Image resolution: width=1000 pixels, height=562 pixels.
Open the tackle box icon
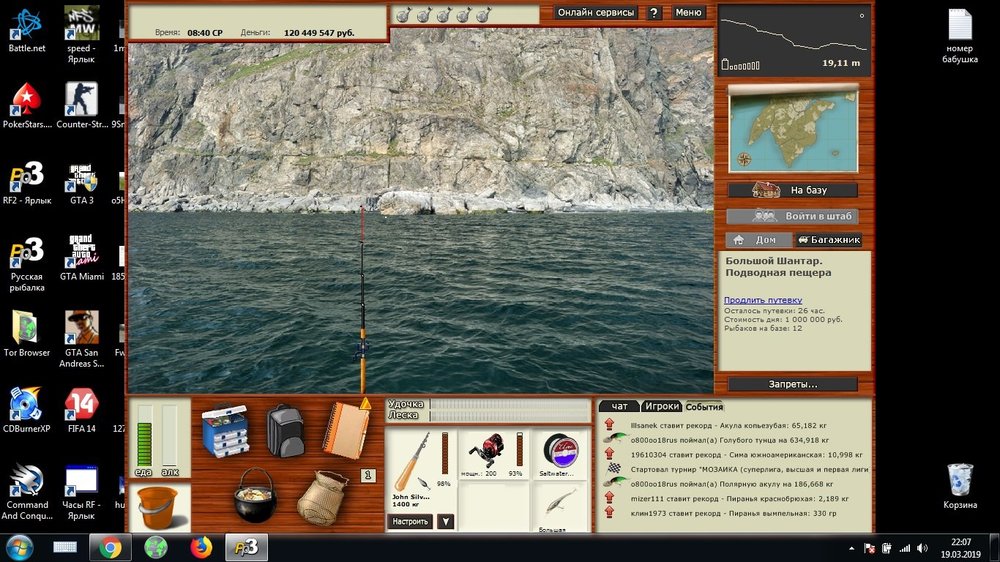pos(224,431)
